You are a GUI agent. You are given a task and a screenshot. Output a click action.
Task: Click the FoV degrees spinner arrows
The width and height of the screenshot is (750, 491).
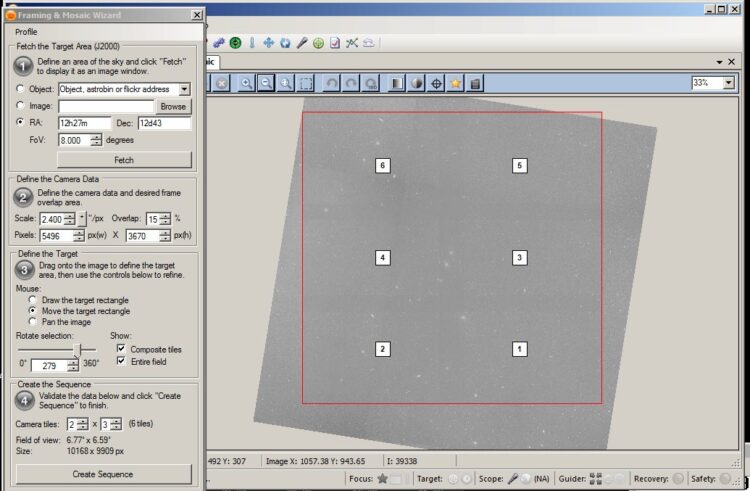coord(96,140)
